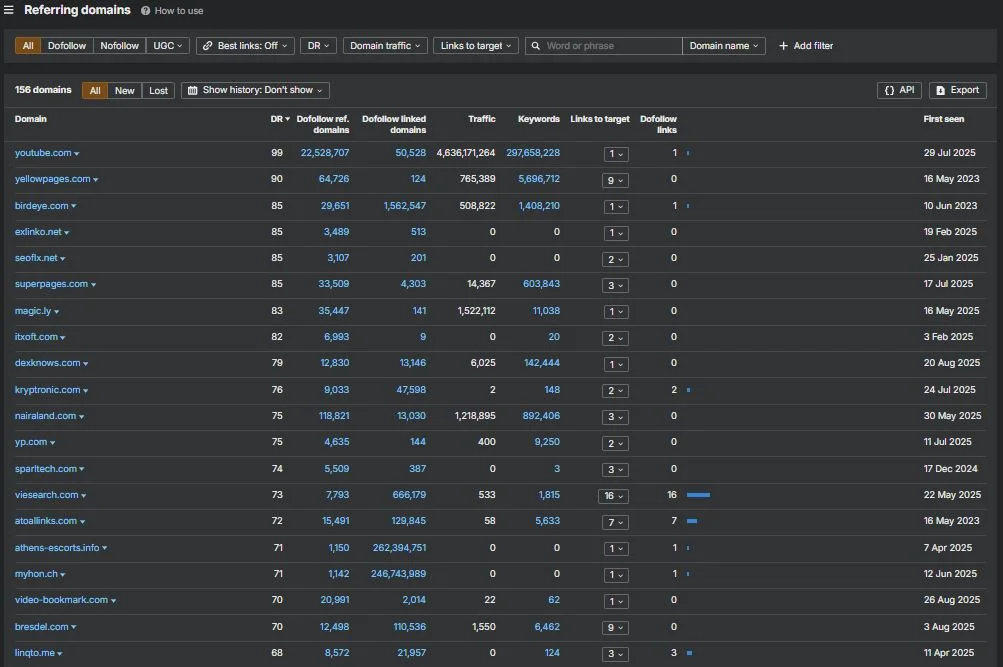Open seoflx.net domain link

36,258
